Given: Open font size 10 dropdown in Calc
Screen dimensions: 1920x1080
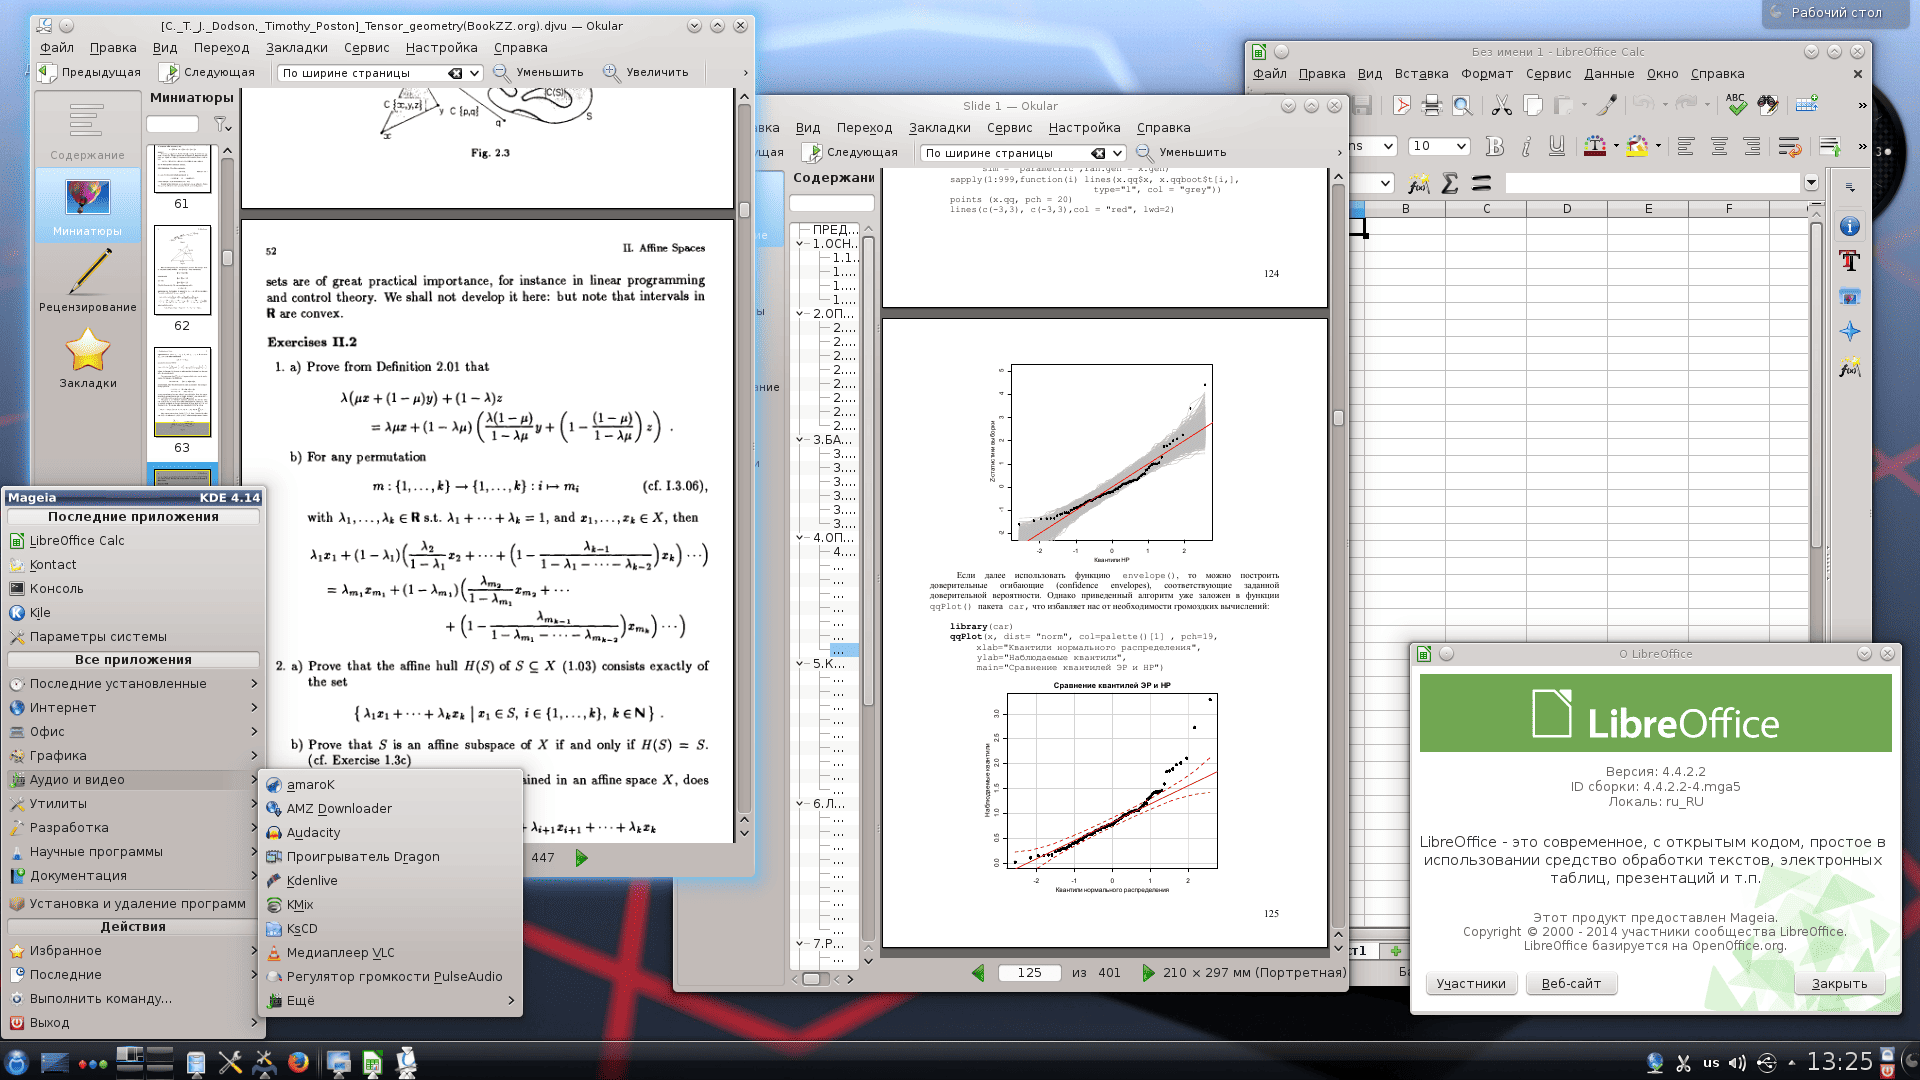Looking at the screenshot, I should (1461, 146).
